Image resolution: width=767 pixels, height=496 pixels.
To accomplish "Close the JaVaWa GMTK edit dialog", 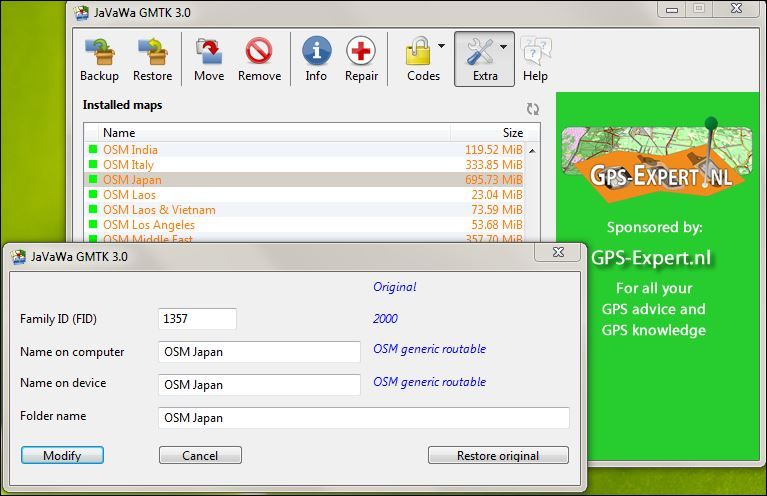I will click(x=559, y=252).
